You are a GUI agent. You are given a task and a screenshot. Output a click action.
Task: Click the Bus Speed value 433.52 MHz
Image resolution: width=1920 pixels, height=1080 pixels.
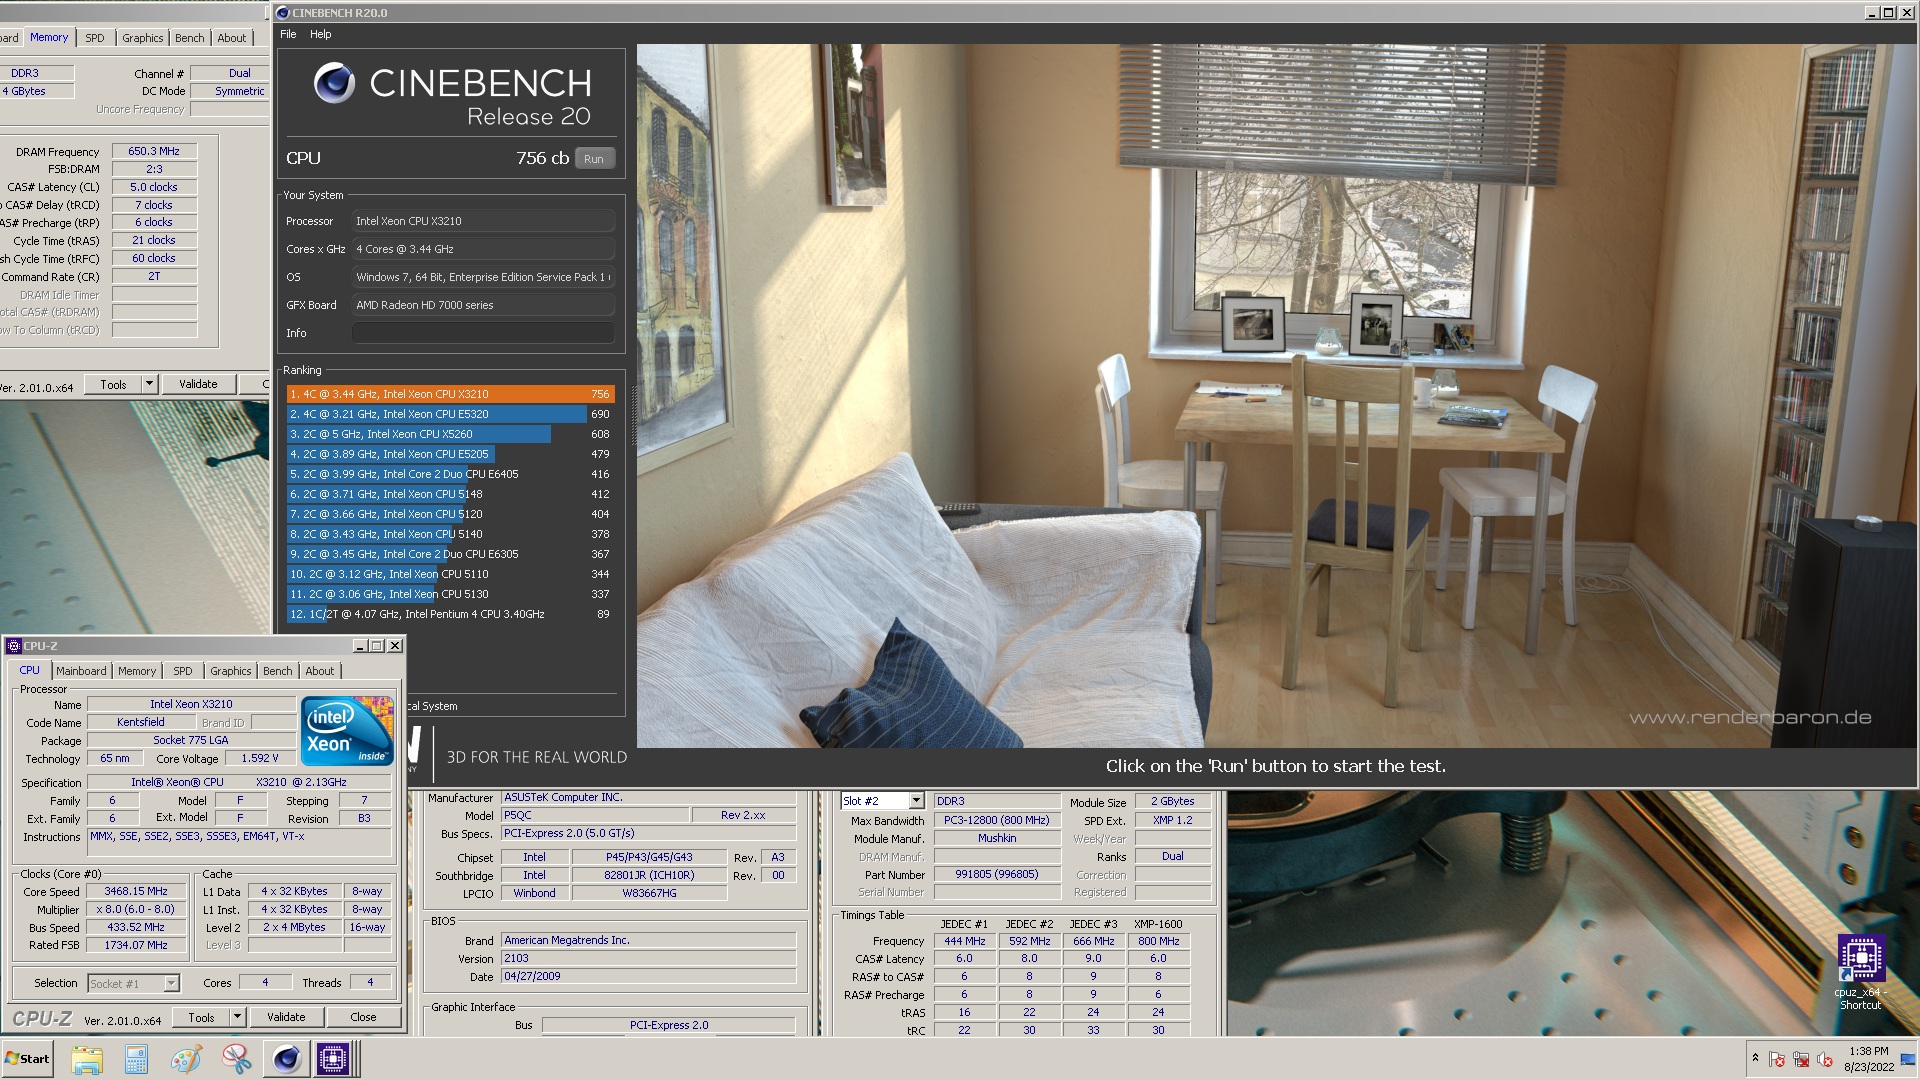[x=136, y=927]
